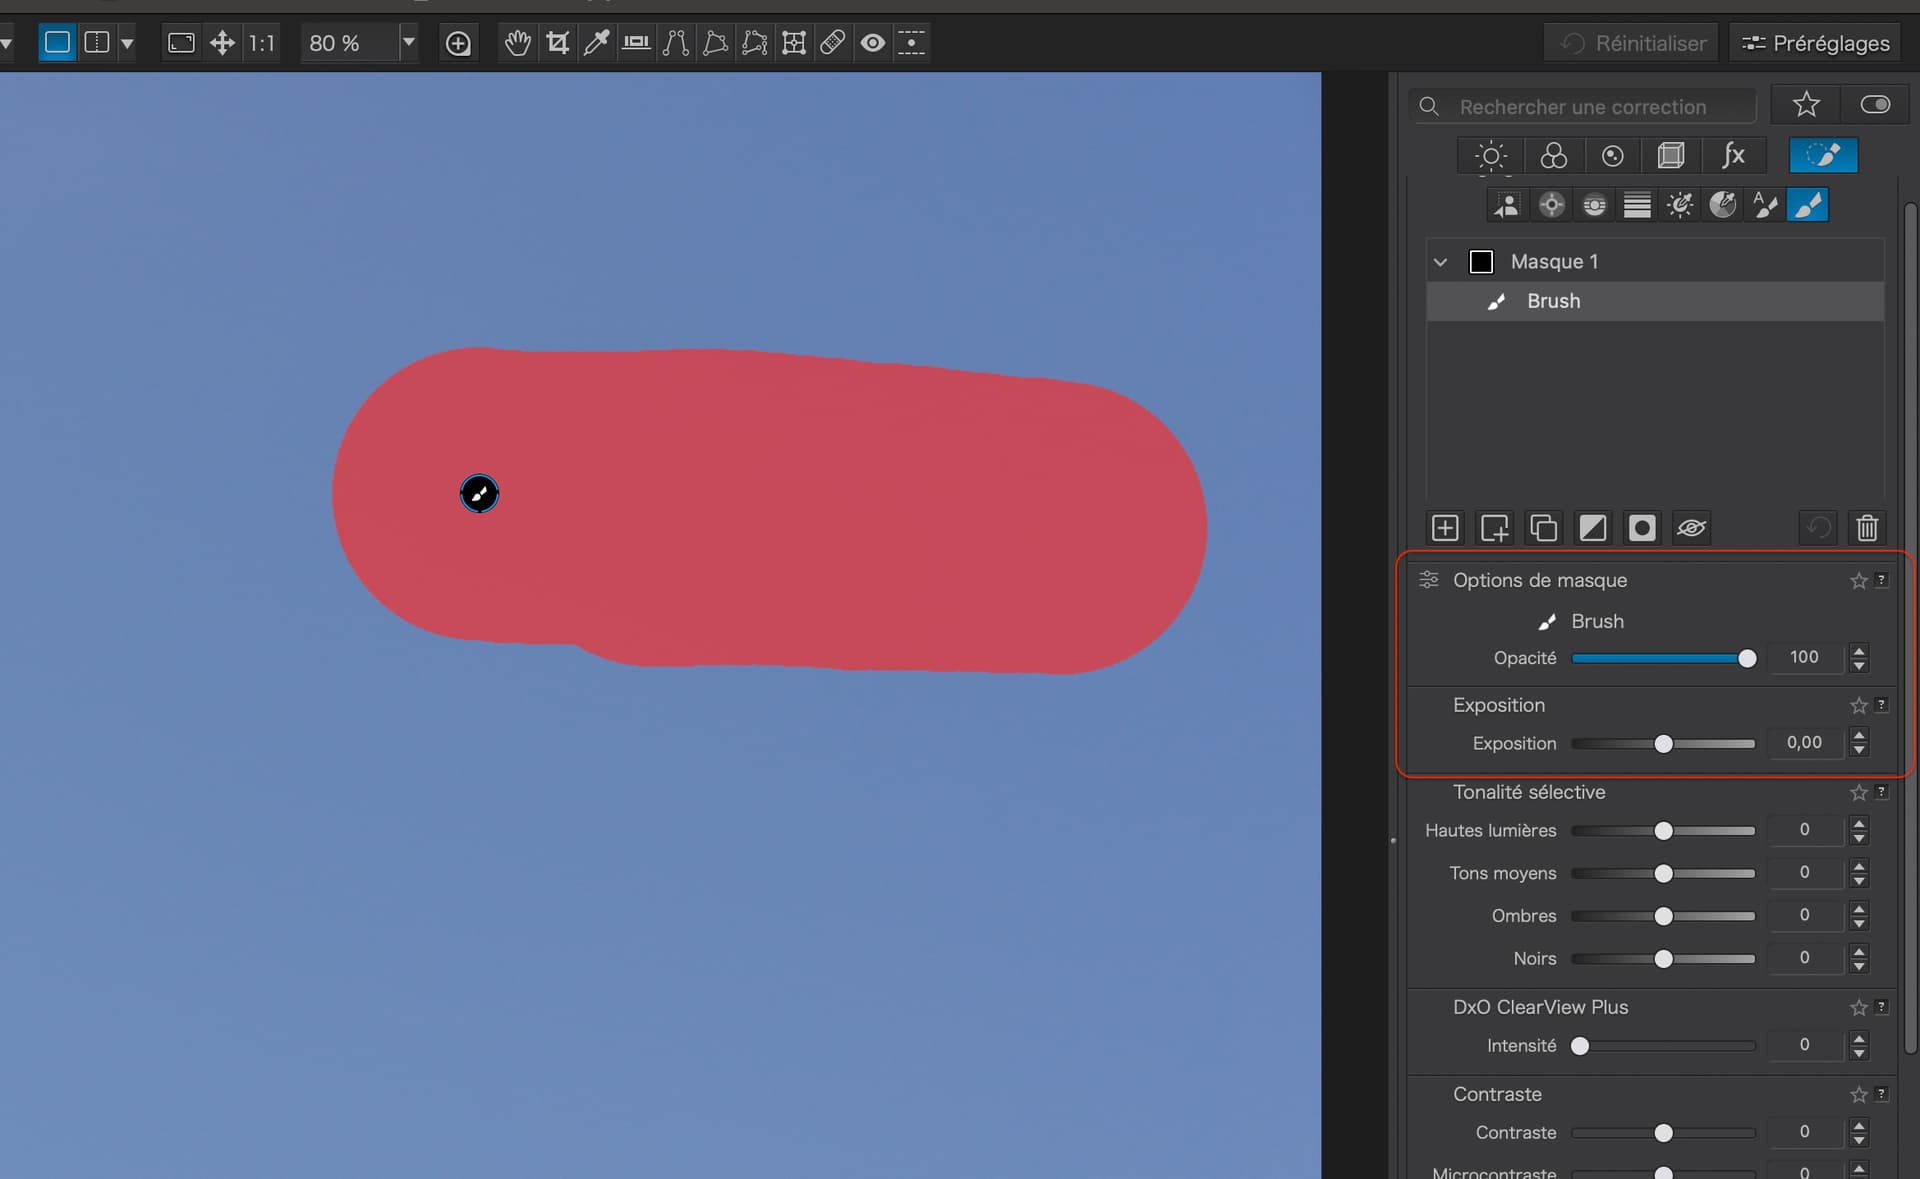Toggle the red-eye preview eye tool

(x=872, y=43)
